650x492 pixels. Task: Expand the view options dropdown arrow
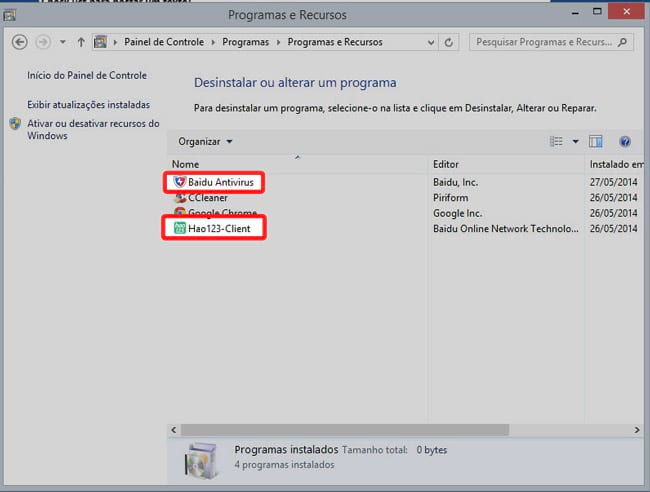pos(575,142)
